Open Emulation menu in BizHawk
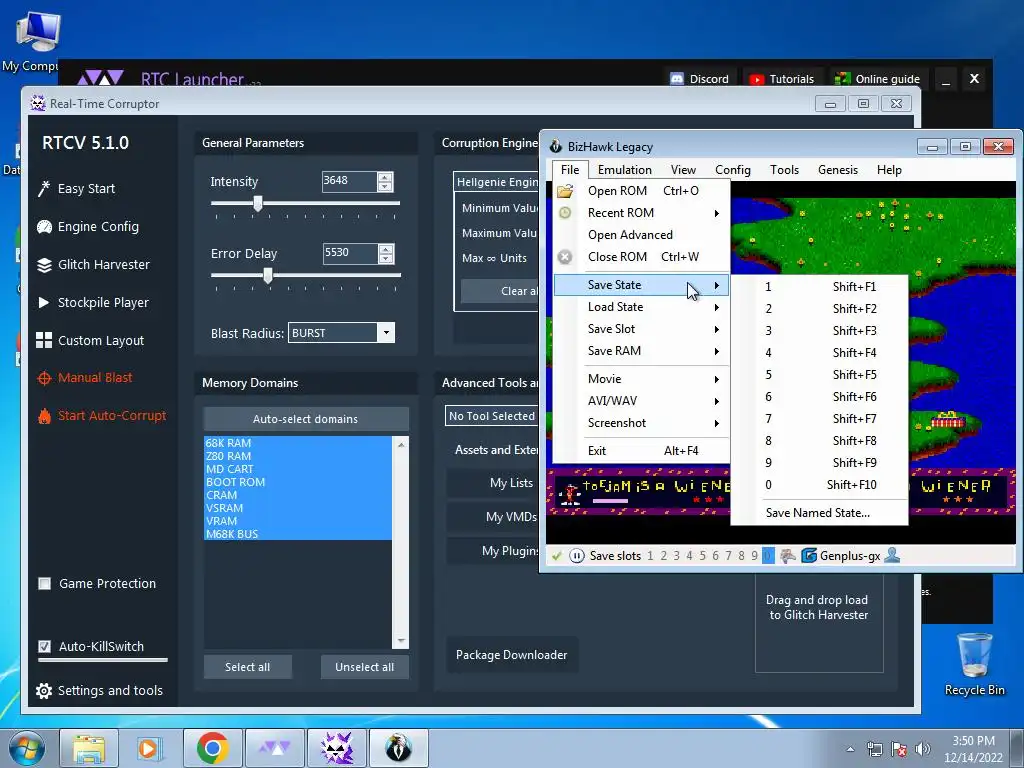The height and width of the screenshot is (768, 1024). pyautogui.click(x=624, y=170)
